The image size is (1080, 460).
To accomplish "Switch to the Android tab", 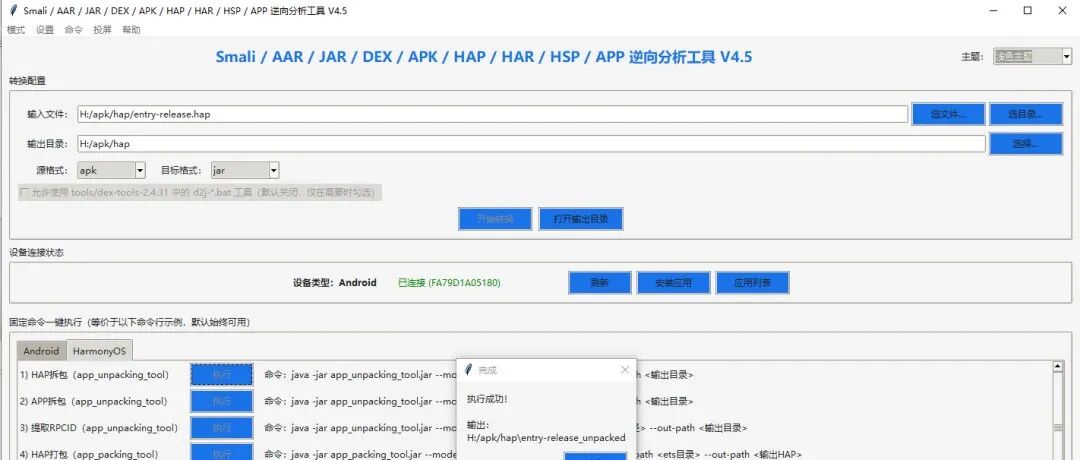I will (41, 351).
